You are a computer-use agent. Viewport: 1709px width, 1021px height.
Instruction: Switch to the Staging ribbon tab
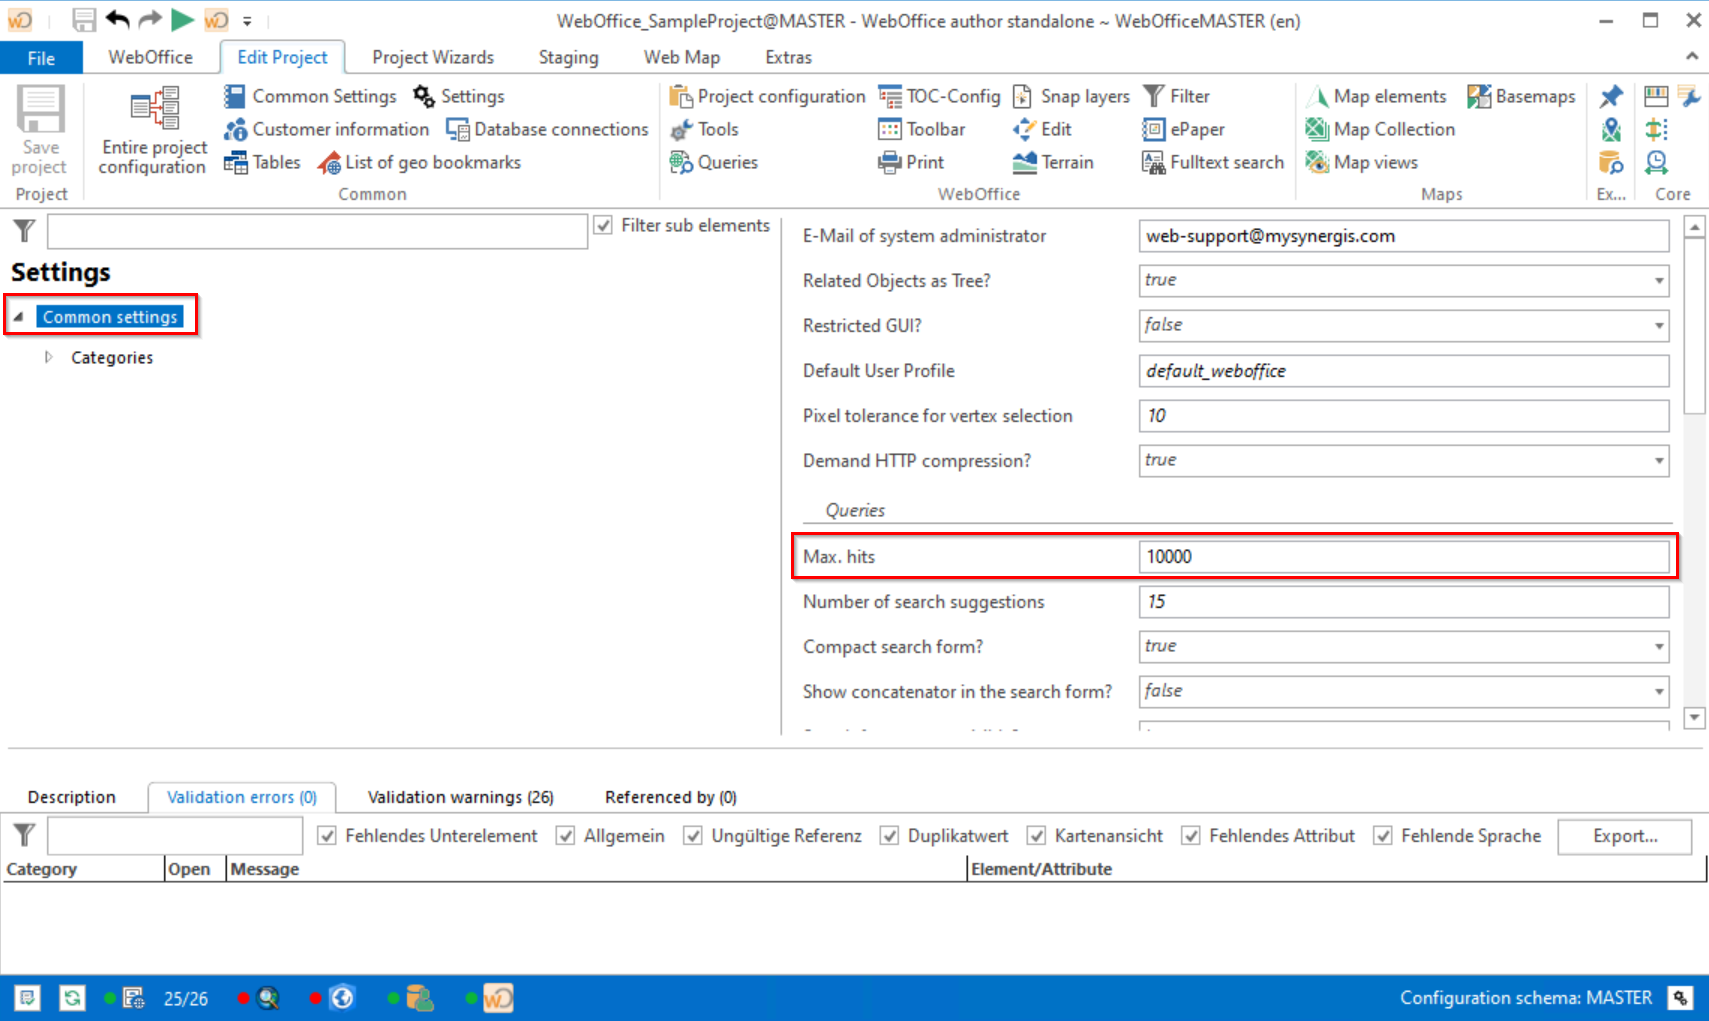point(567,57)
